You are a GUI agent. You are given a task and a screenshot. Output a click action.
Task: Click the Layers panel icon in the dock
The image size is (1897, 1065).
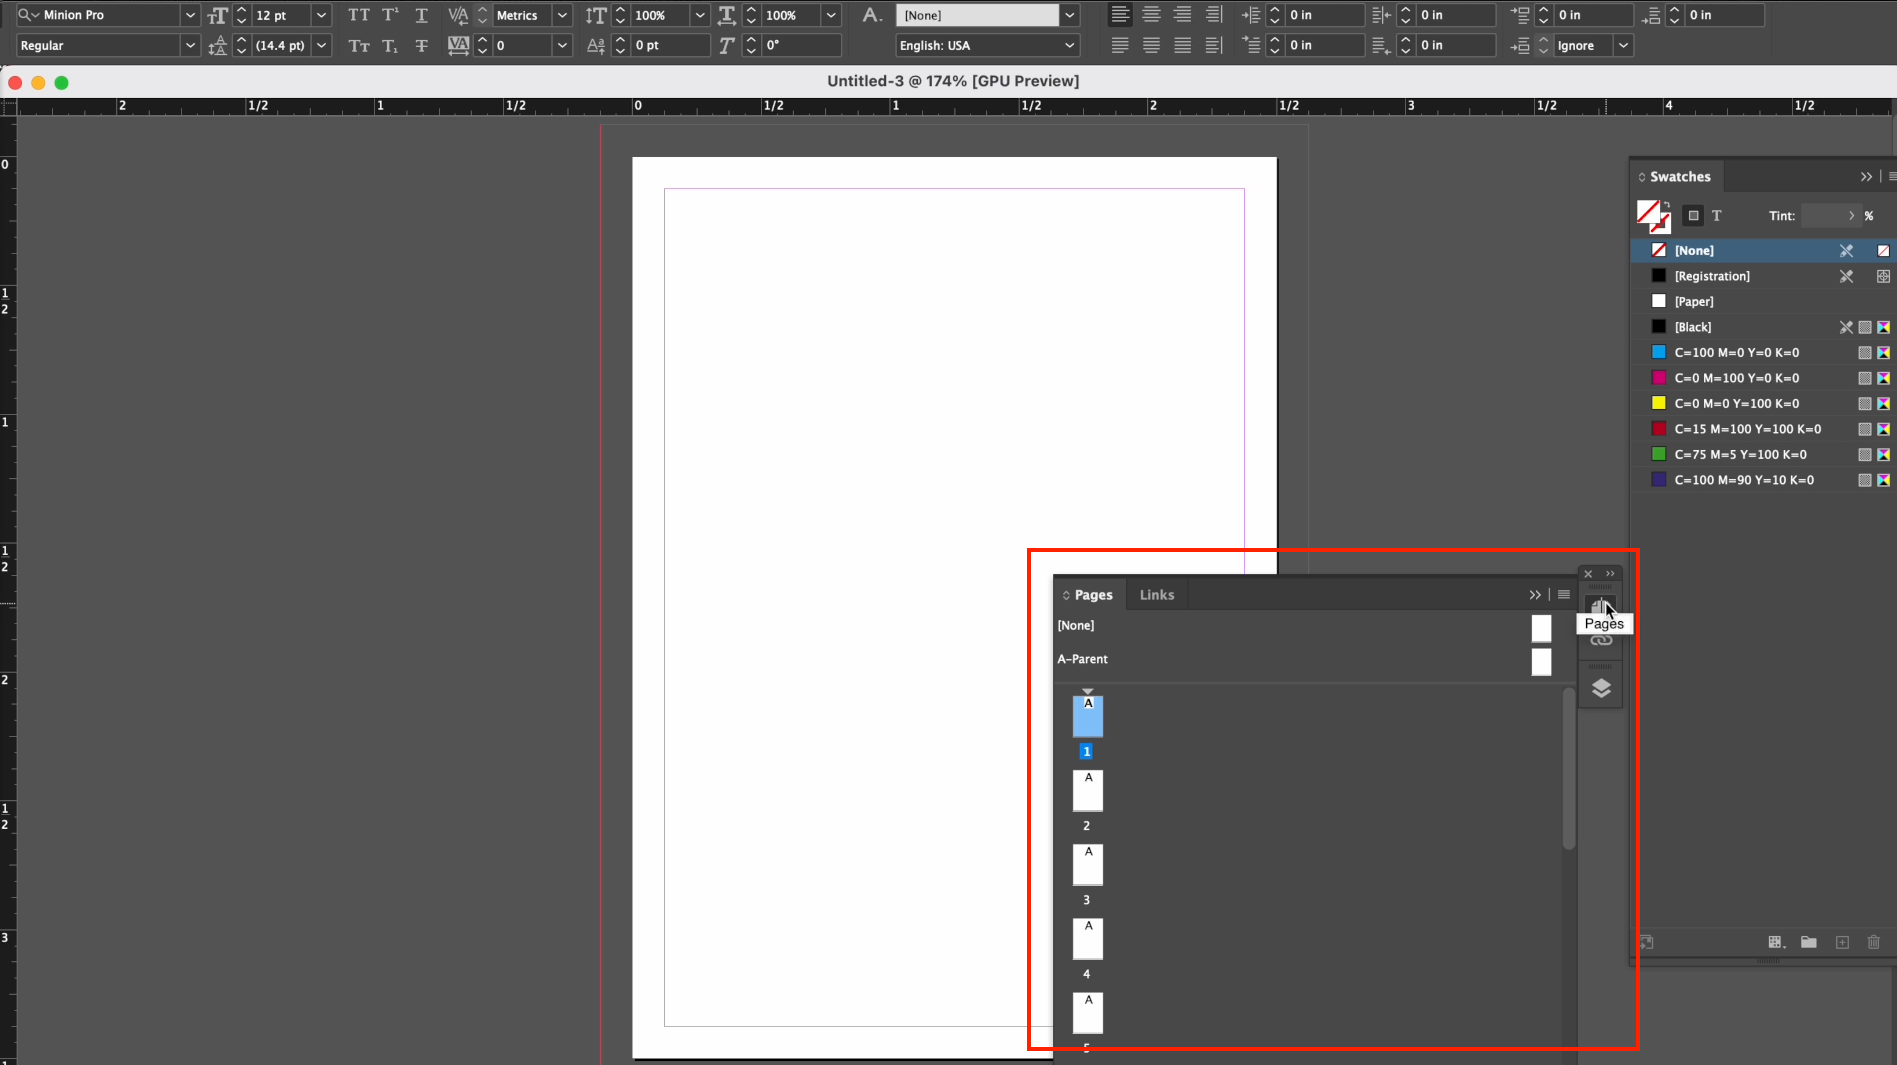pyautogui.click(x=1601, y=687)
